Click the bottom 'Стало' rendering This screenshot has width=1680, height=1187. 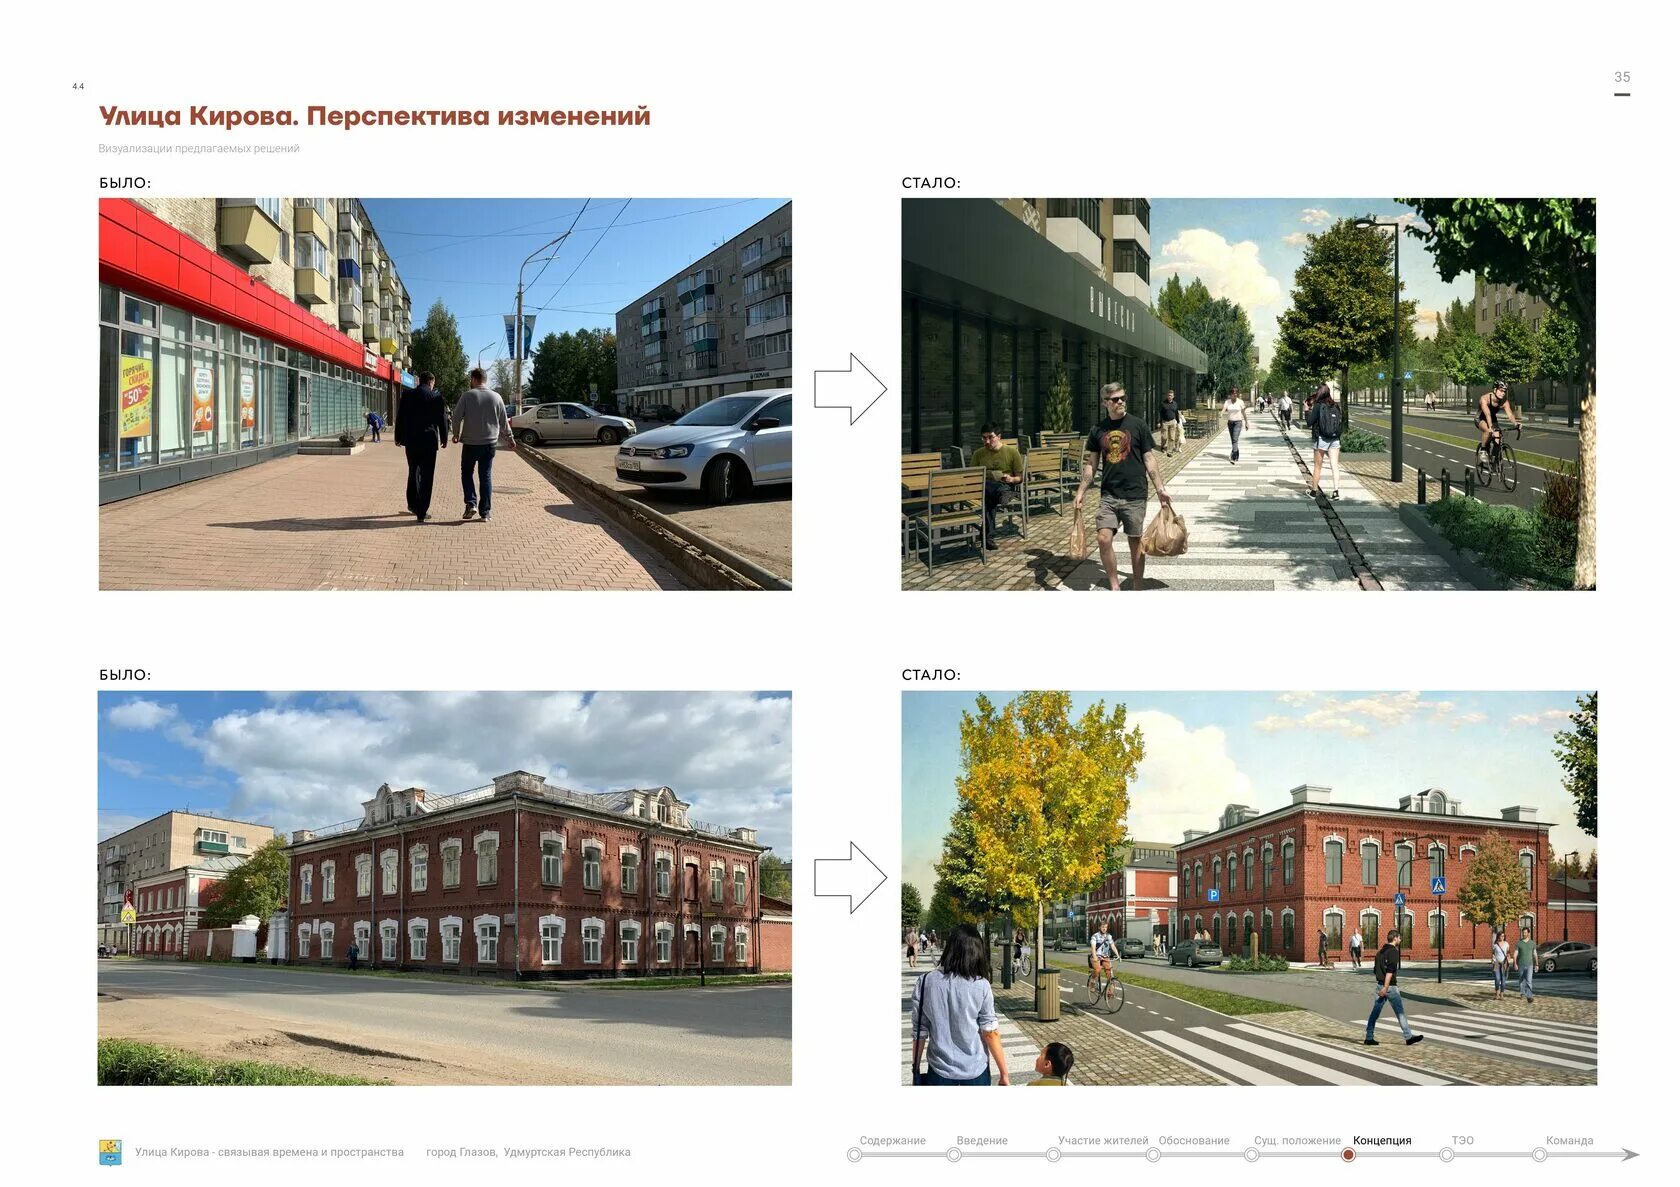coord(1250,890)
